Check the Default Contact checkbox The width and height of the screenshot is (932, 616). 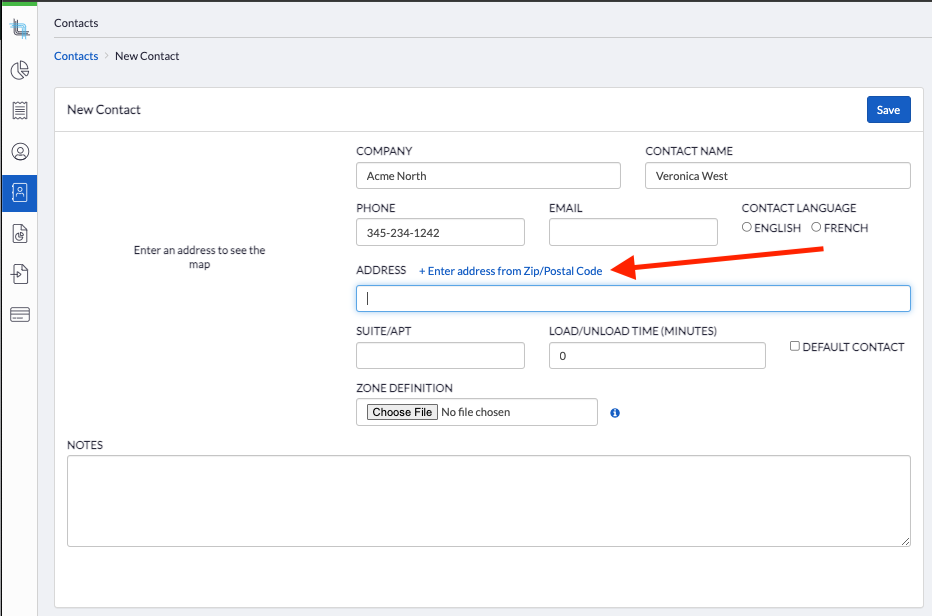coord(795,346)
